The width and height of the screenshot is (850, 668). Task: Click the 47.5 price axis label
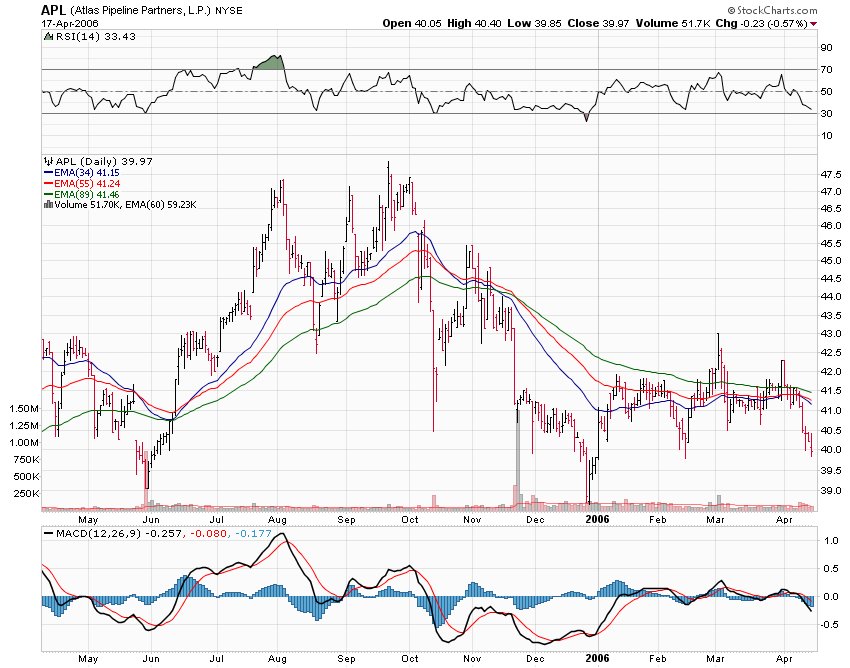(x=831, y=175)
